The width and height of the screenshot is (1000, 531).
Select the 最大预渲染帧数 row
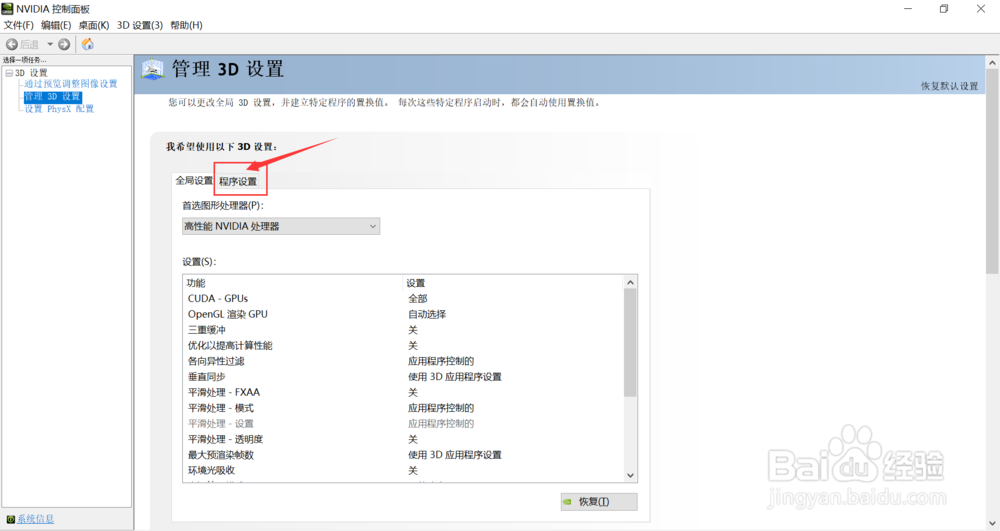403,455
